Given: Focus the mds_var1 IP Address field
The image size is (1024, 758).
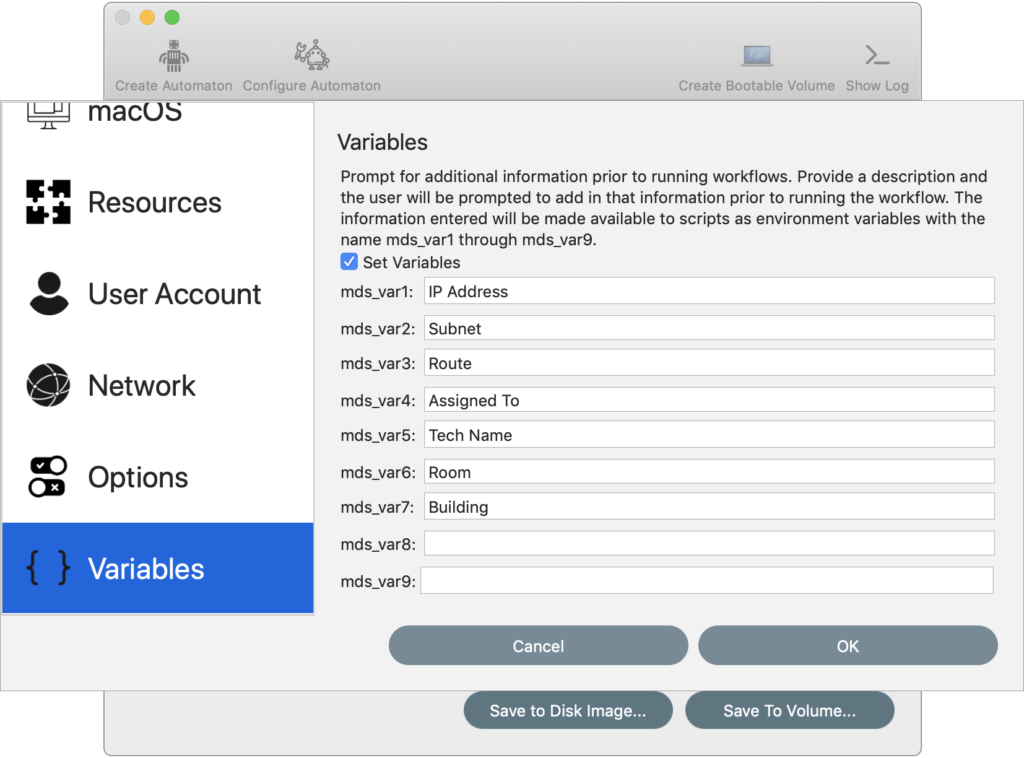Looking at the screenshot, I should (709, 291).
